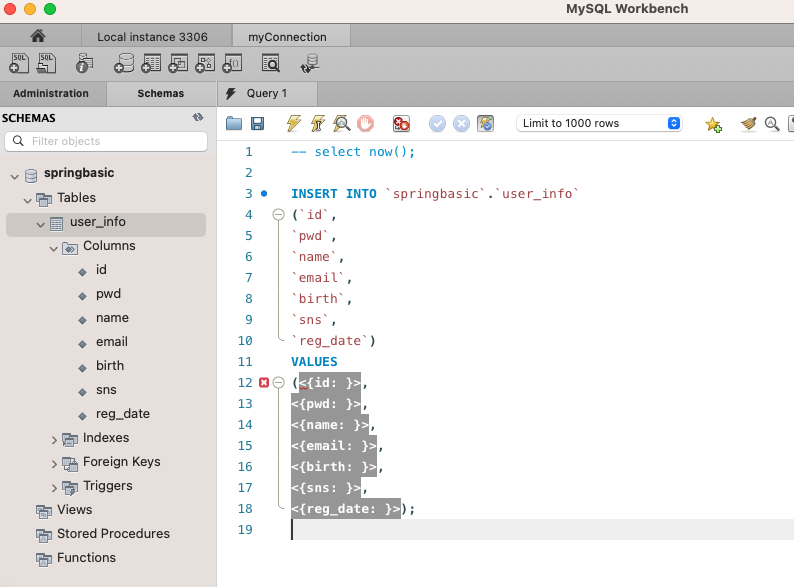Open Limit to 1000 rows dropdown
794x587 pixels.
pyautogui.click(x=599, y=123)
